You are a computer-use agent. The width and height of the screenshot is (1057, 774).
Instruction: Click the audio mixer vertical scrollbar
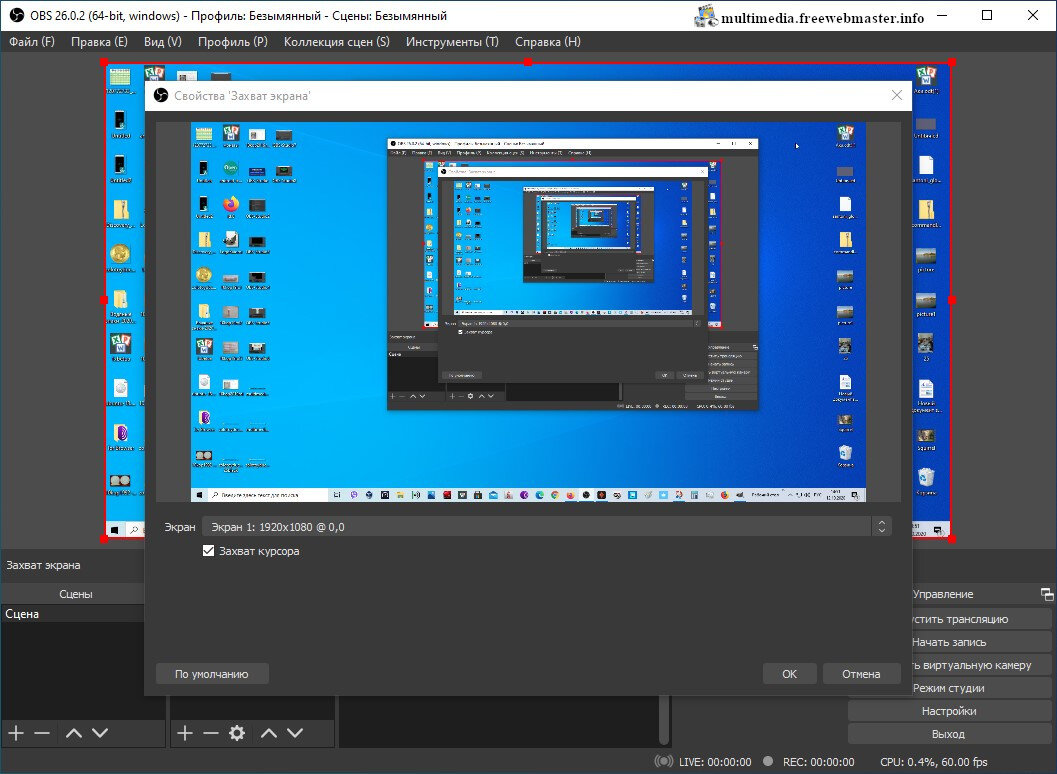[665, 719]
